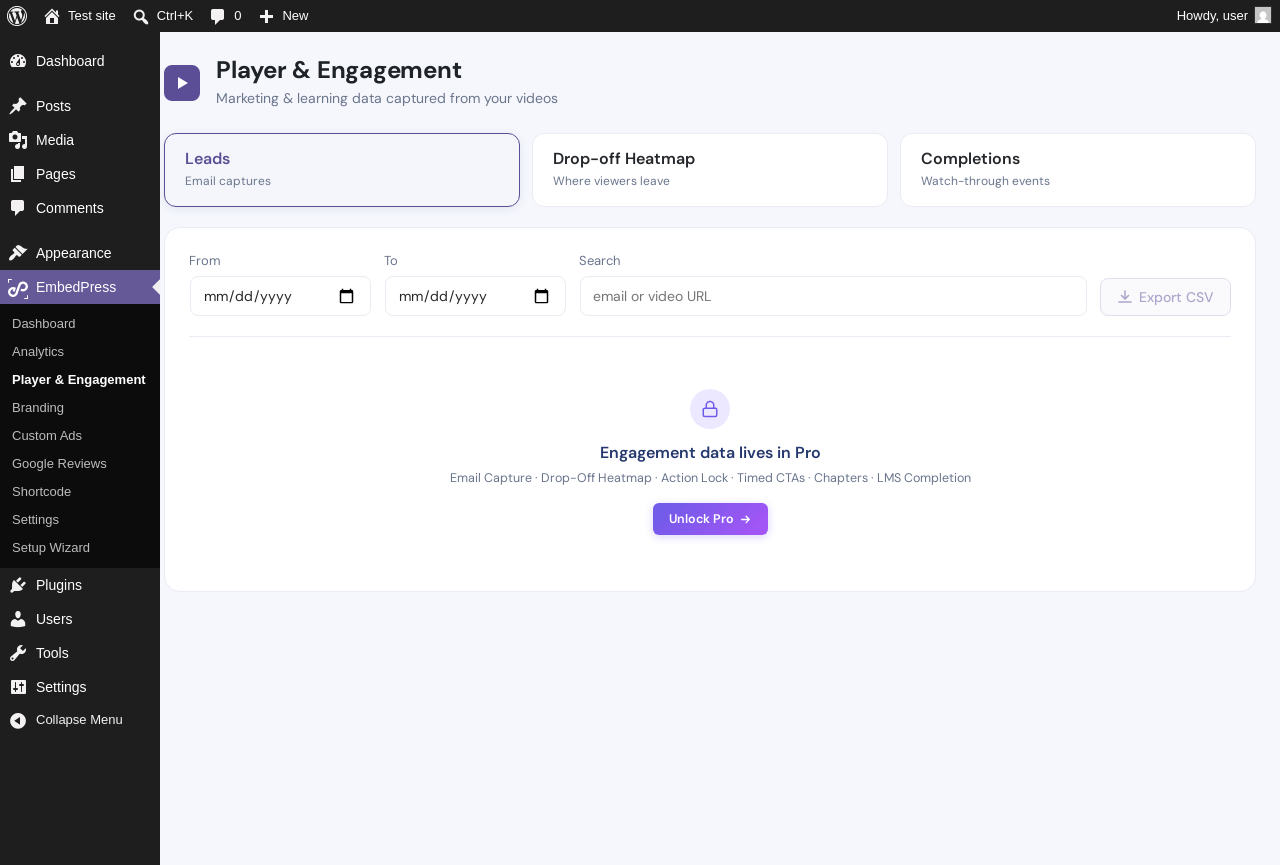Click the Engagement data lives in Pro text
Screen dimensions: 1280x865
710,453
